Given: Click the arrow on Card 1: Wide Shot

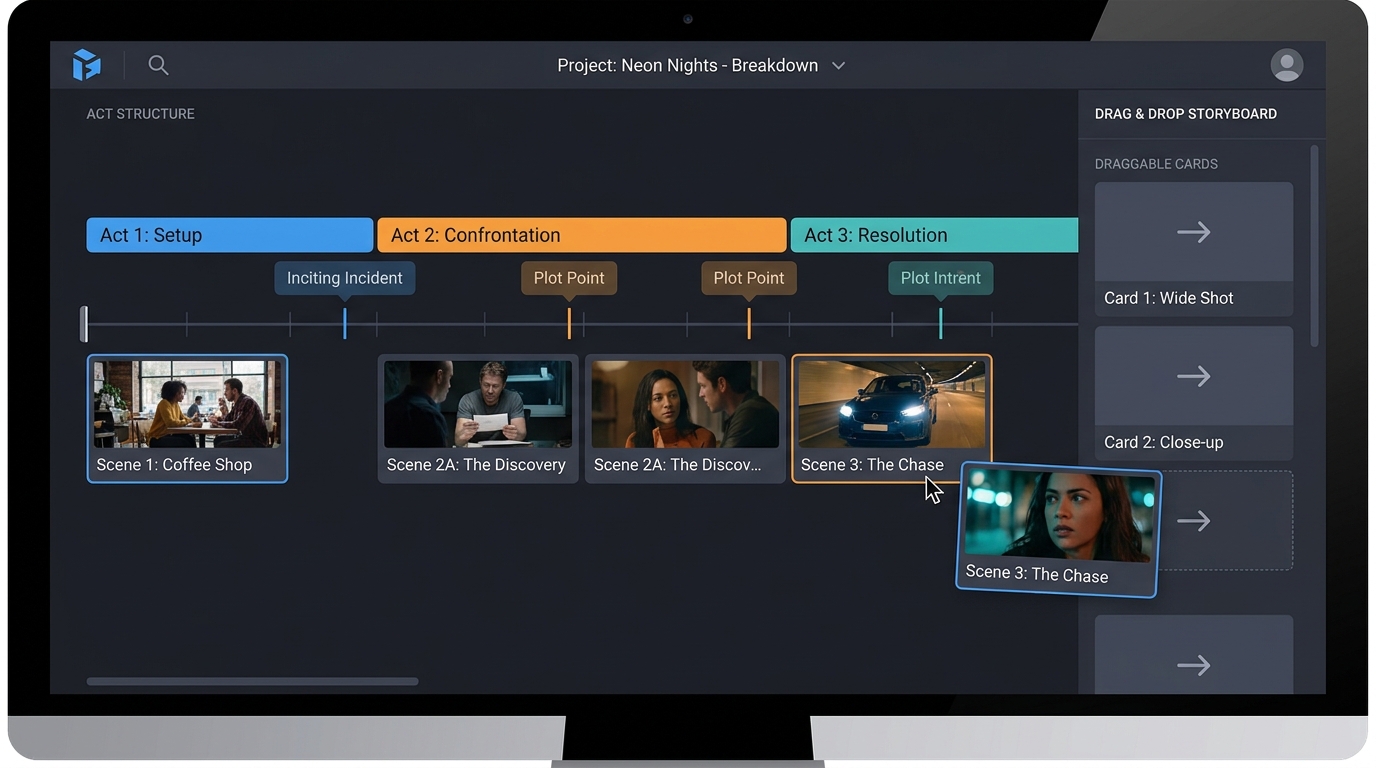Looking at the screenshot, I should [x=1194, y=232].
